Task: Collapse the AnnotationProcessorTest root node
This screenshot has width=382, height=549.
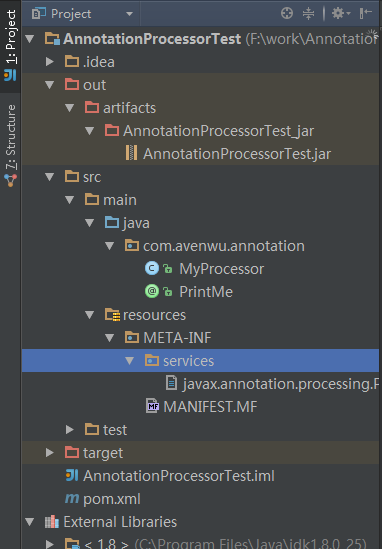Action: [x=30, y=39]
